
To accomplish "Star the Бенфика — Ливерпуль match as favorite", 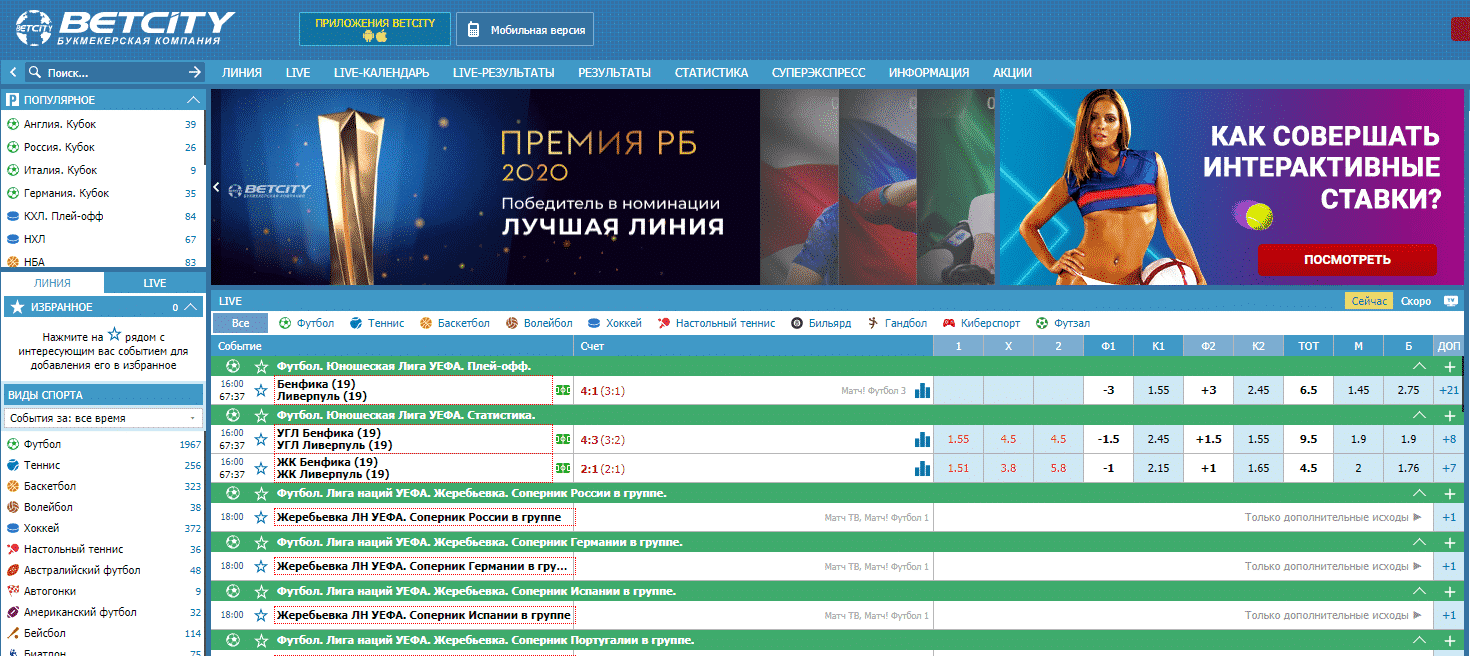I will click(260, 390).
